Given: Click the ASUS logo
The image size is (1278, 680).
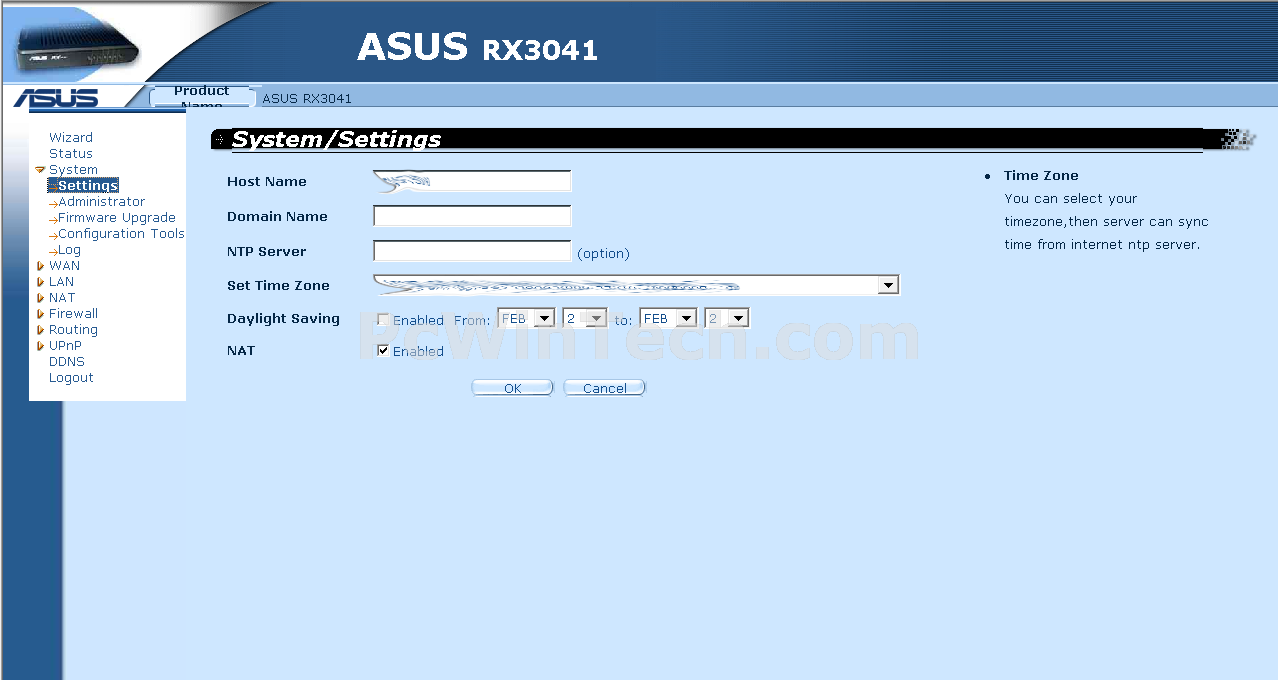Looking at the screenshot, I should pos(57,98).
